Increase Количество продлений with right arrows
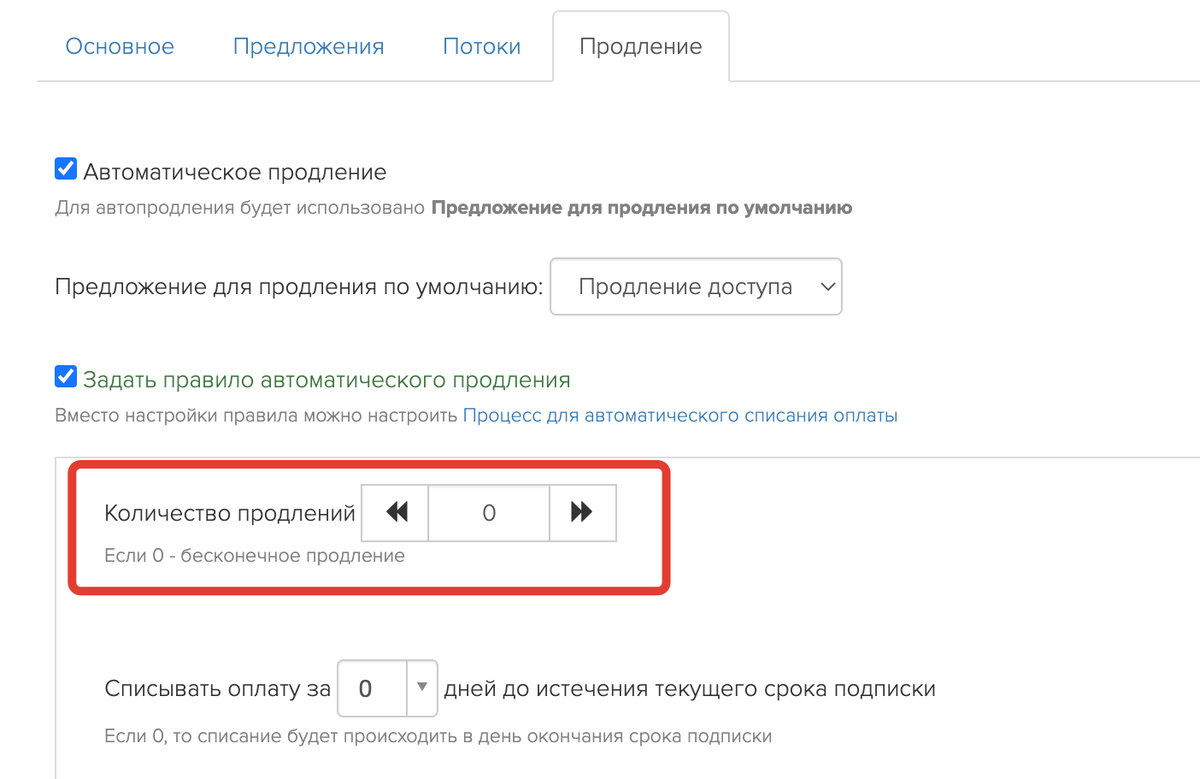1200x779 pixels. [x=582, y=513]
